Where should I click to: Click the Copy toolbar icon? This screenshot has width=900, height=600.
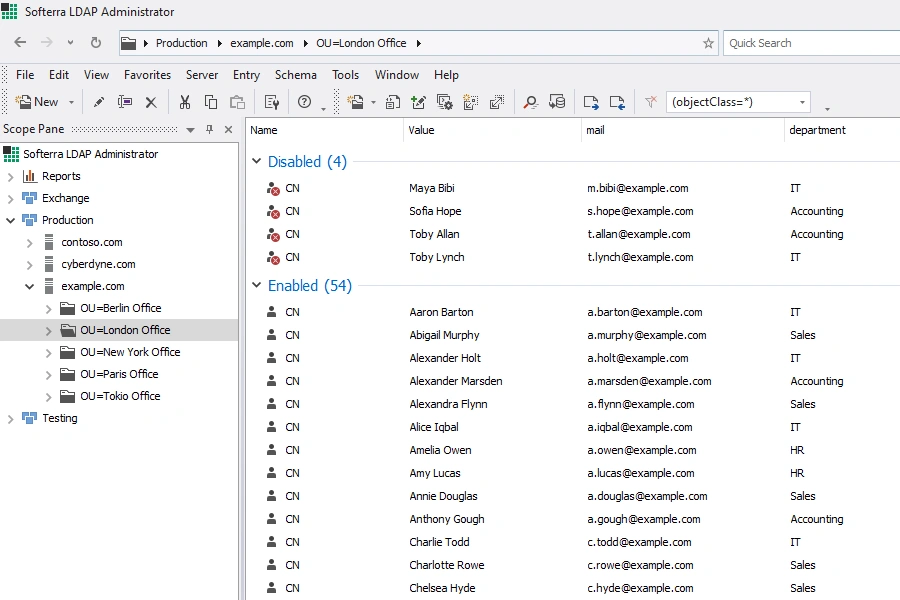(210, 102)
